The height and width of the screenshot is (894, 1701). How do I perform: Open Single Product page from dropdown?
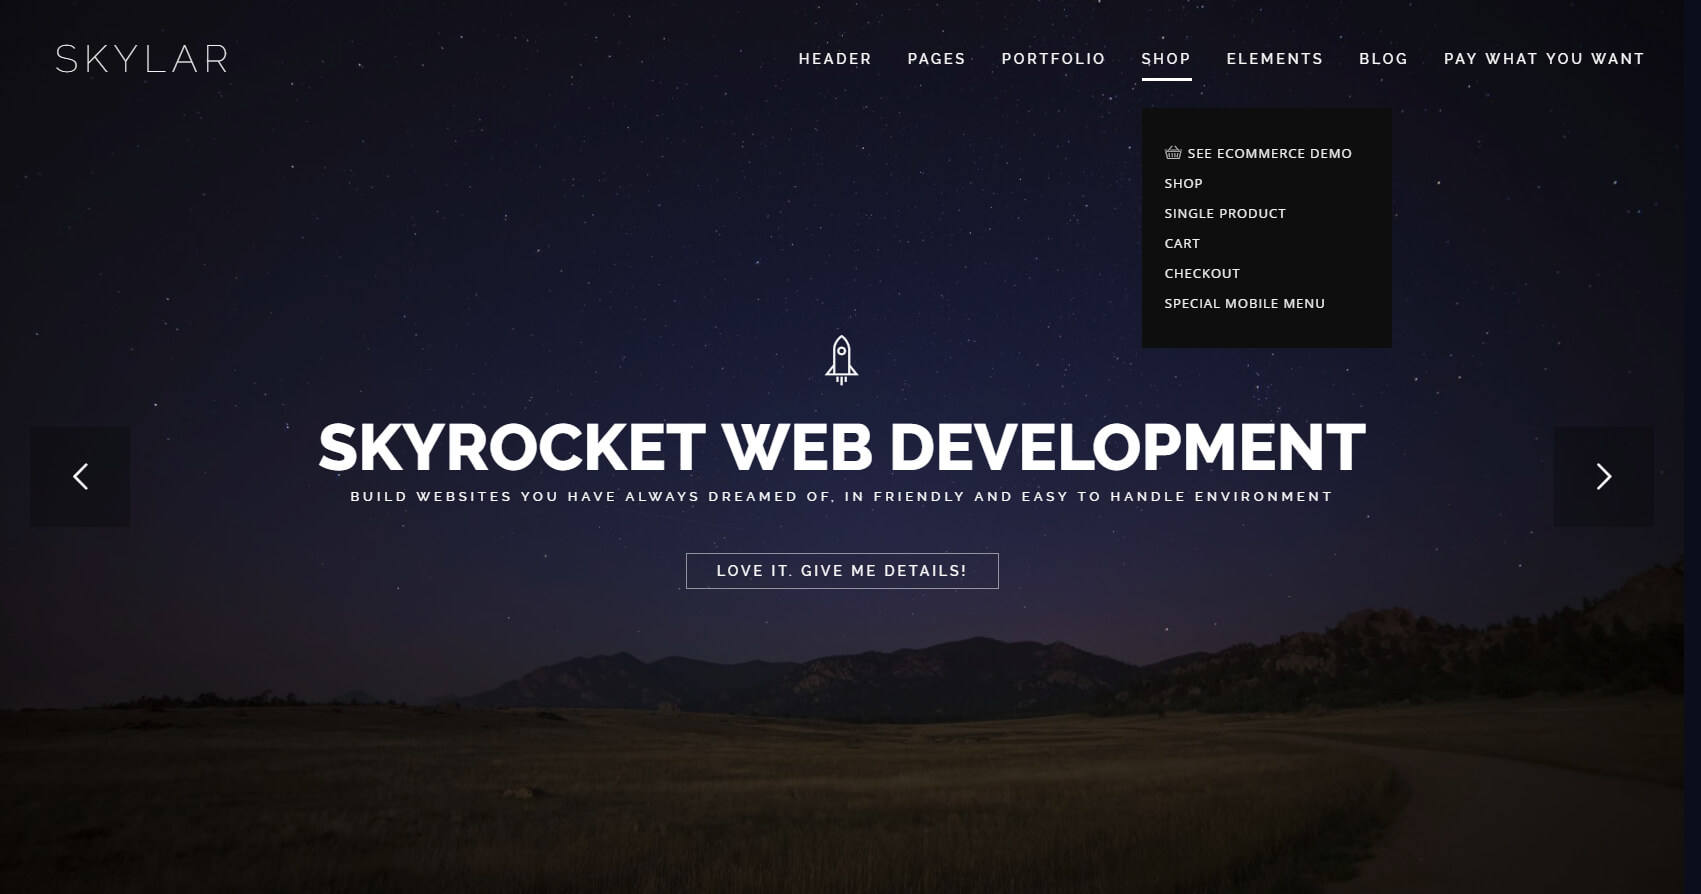tap(1225, 213)
